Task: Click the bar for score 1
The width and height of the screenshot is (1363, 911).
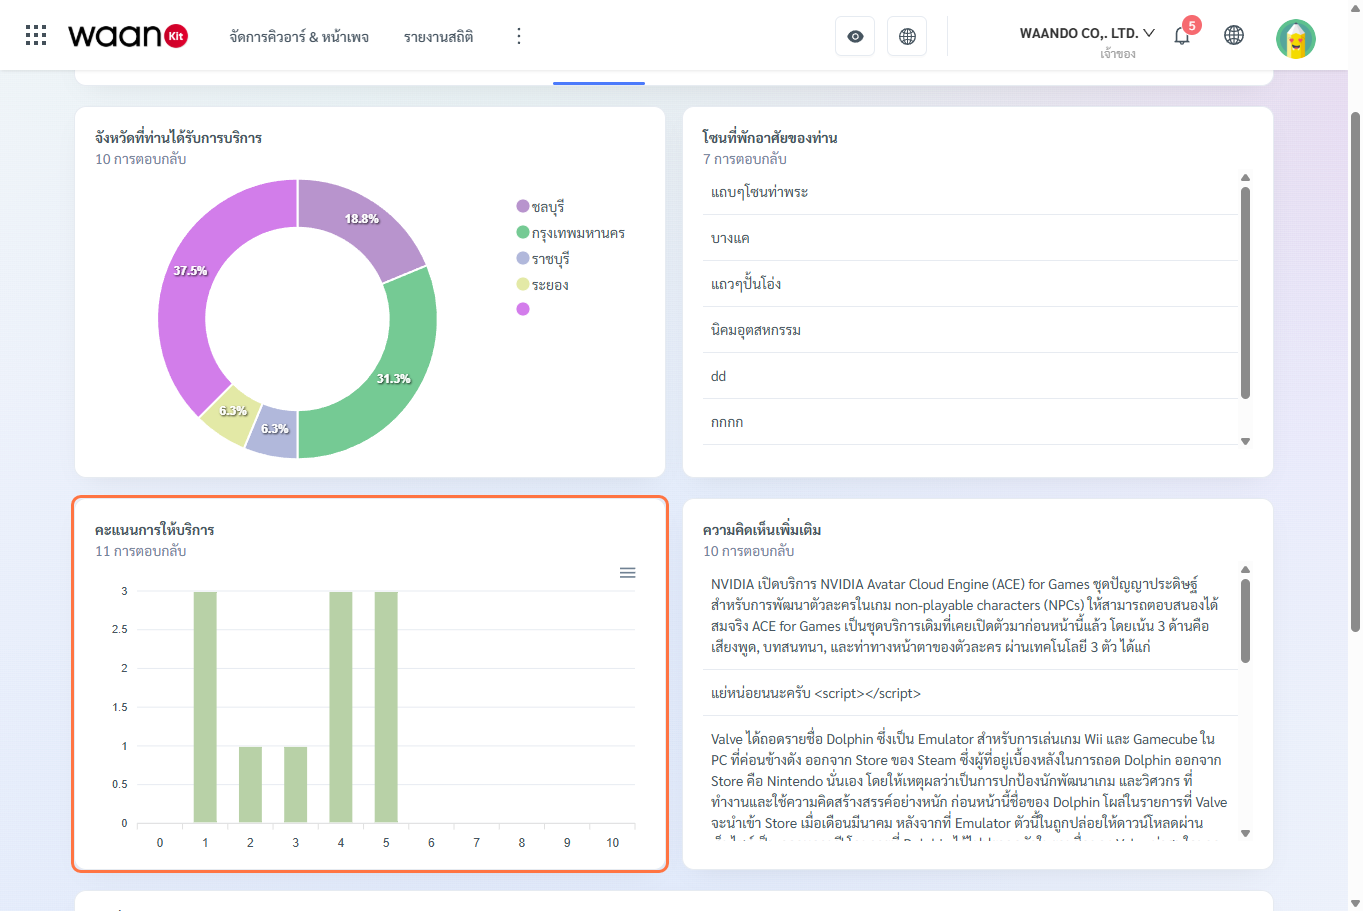Action: 205,707
